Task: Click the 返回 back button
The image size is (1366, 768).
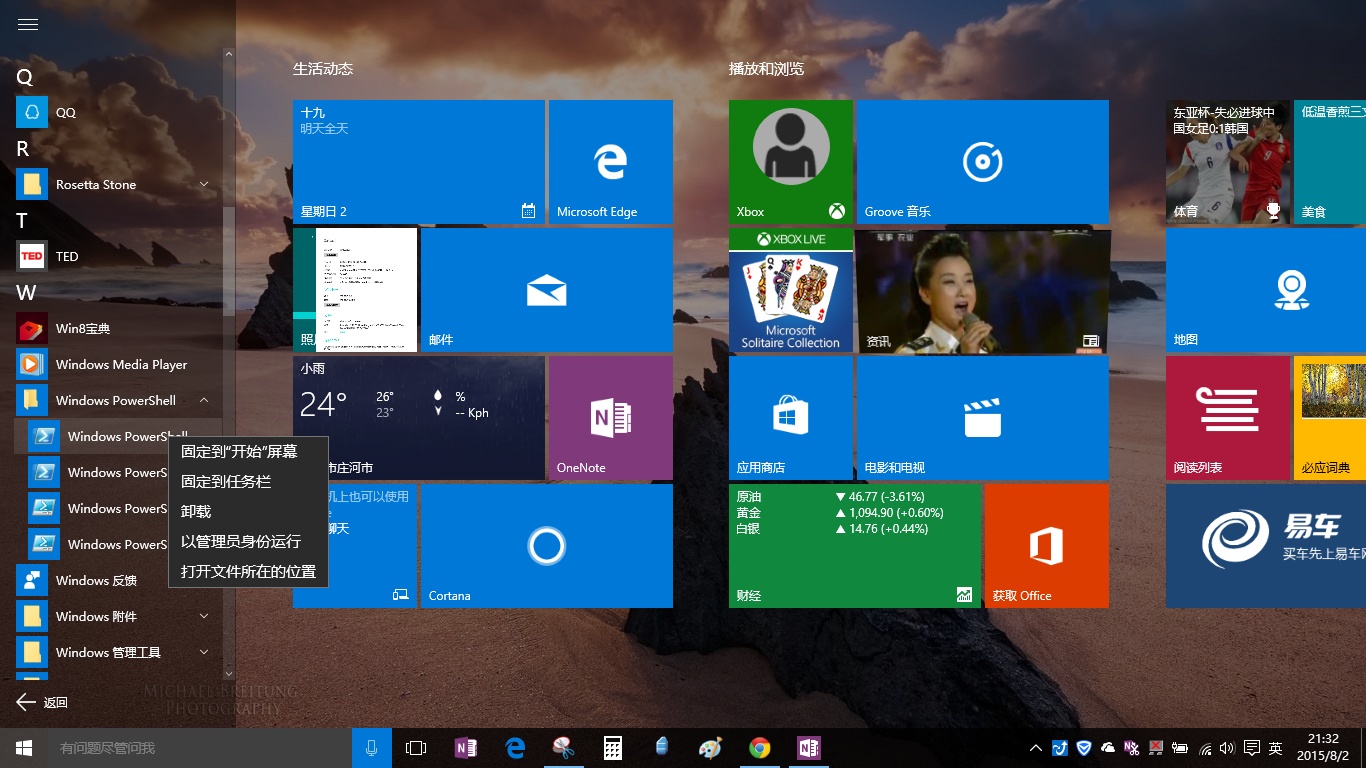Action: pyautogui.click(x=42, y=702)
